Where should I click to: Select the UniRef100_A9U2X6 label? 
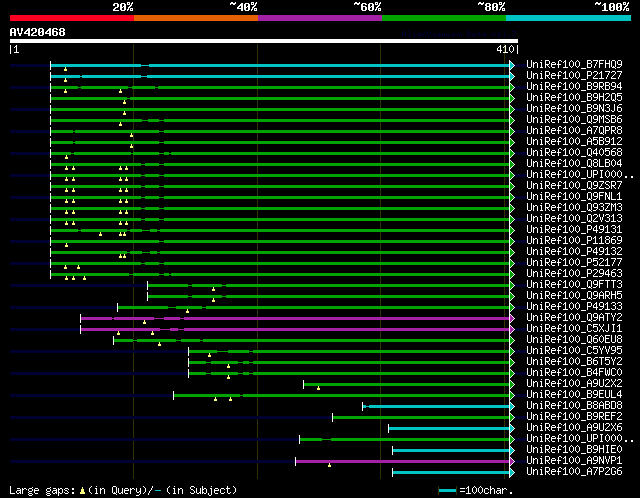pos(574,428)
